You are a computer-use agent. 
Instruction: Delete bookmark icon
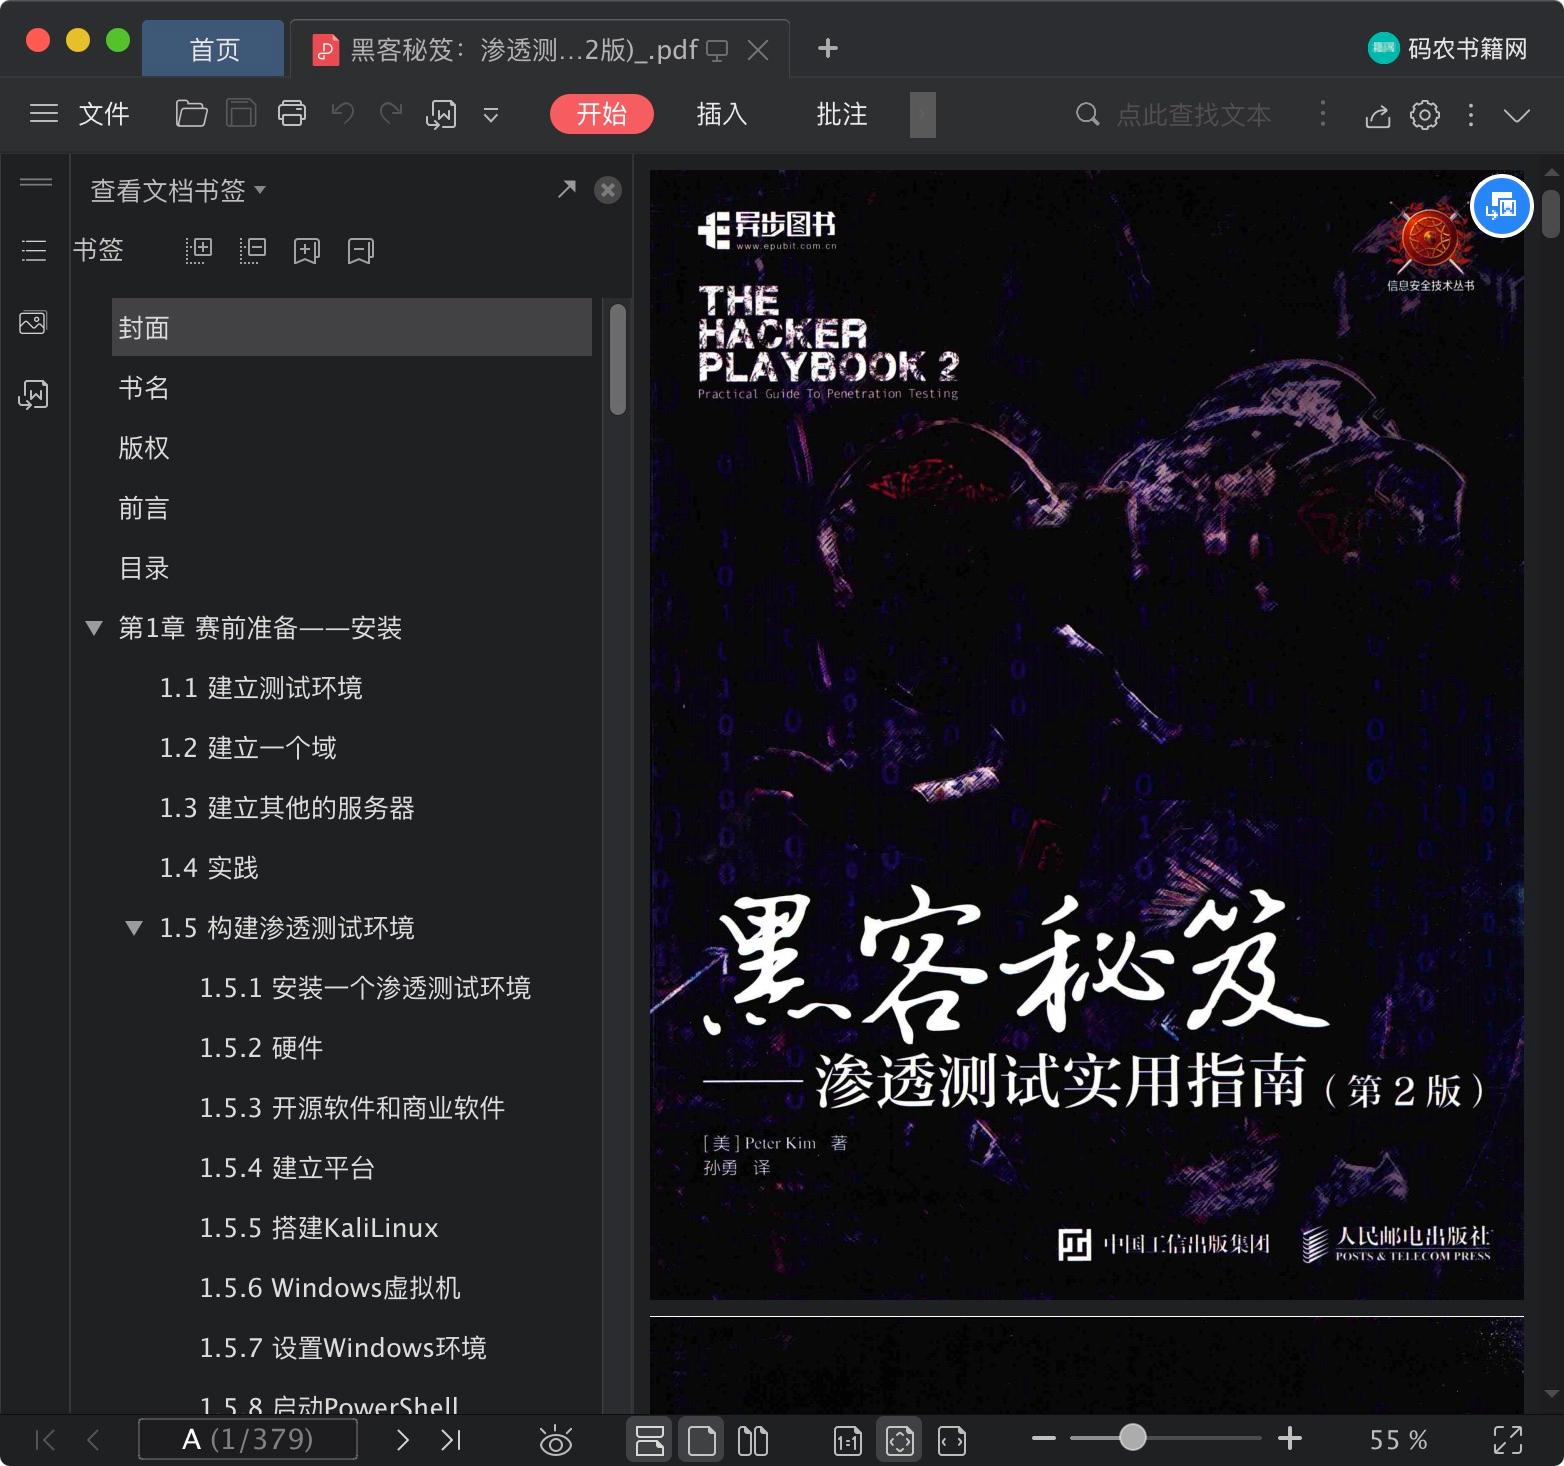pyautogui.click(x=361, y=251)
